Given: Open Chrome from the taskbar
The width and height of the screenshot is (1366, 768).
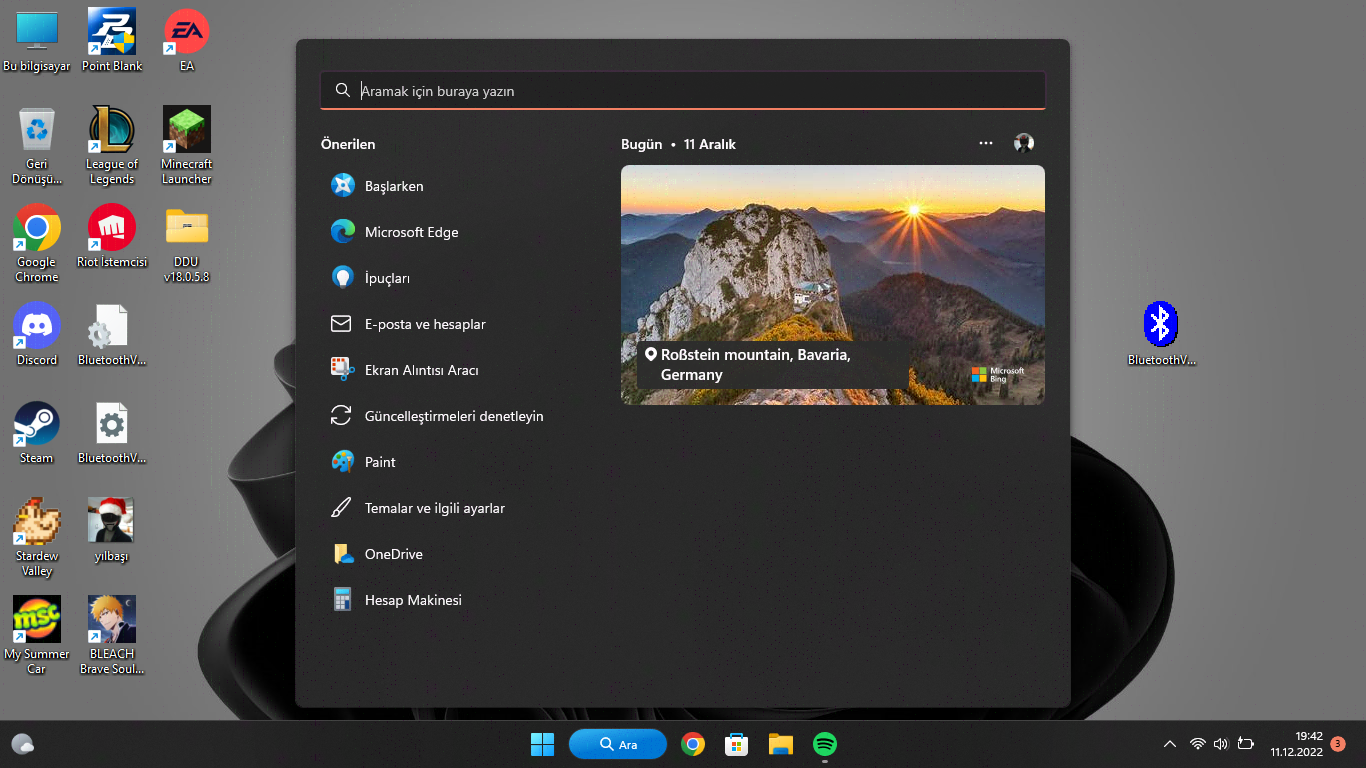Looking at the screenshot, I should (692, 744).
